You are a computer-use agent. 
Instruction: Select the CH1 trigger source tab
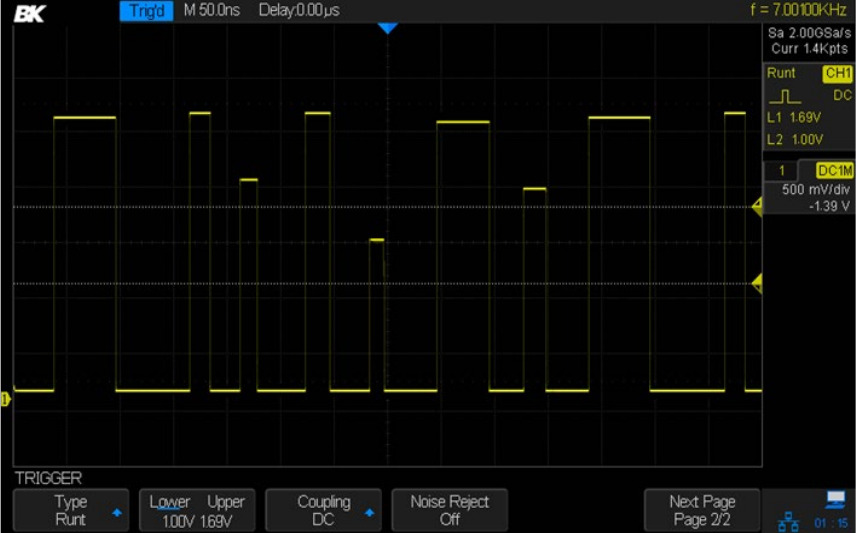[x=836, y=74]
